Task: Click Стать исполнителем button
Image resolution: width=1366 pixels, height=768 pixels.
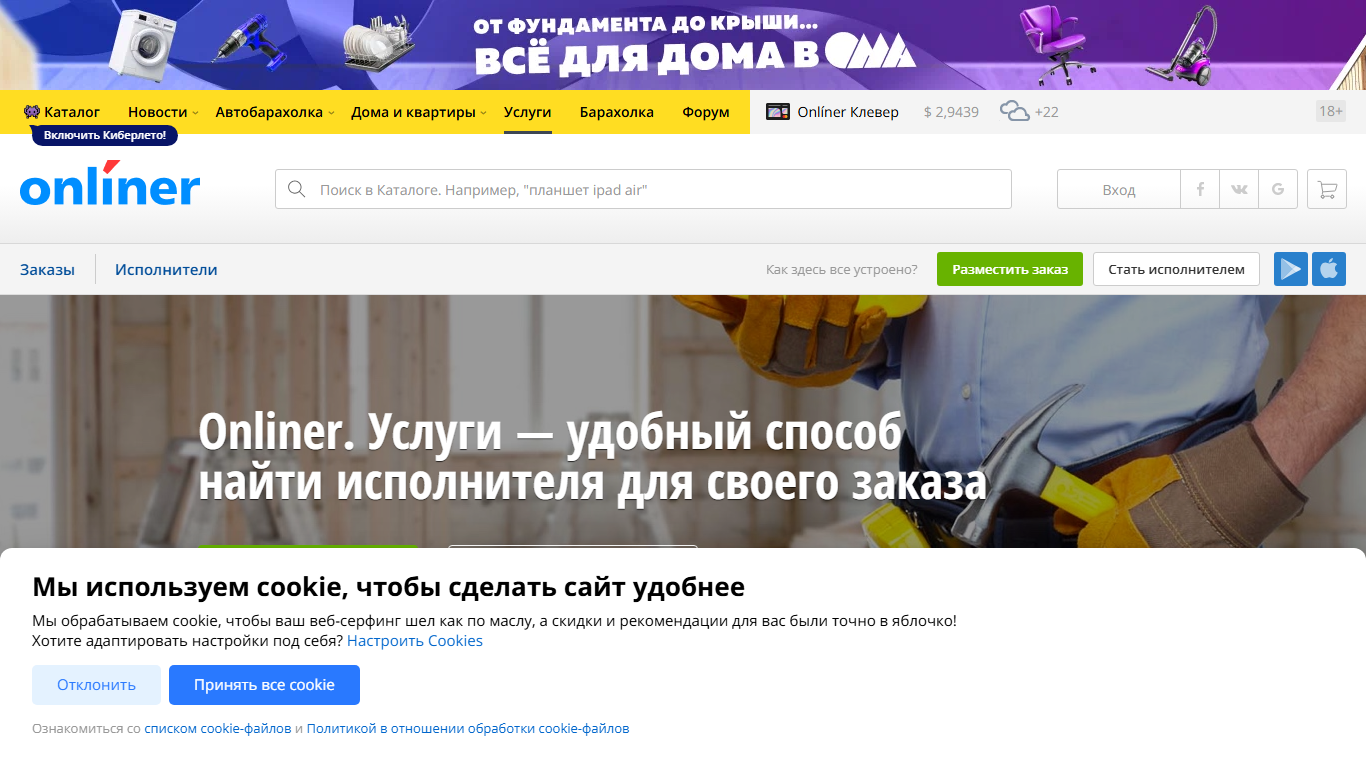Action: point(1176,269)
